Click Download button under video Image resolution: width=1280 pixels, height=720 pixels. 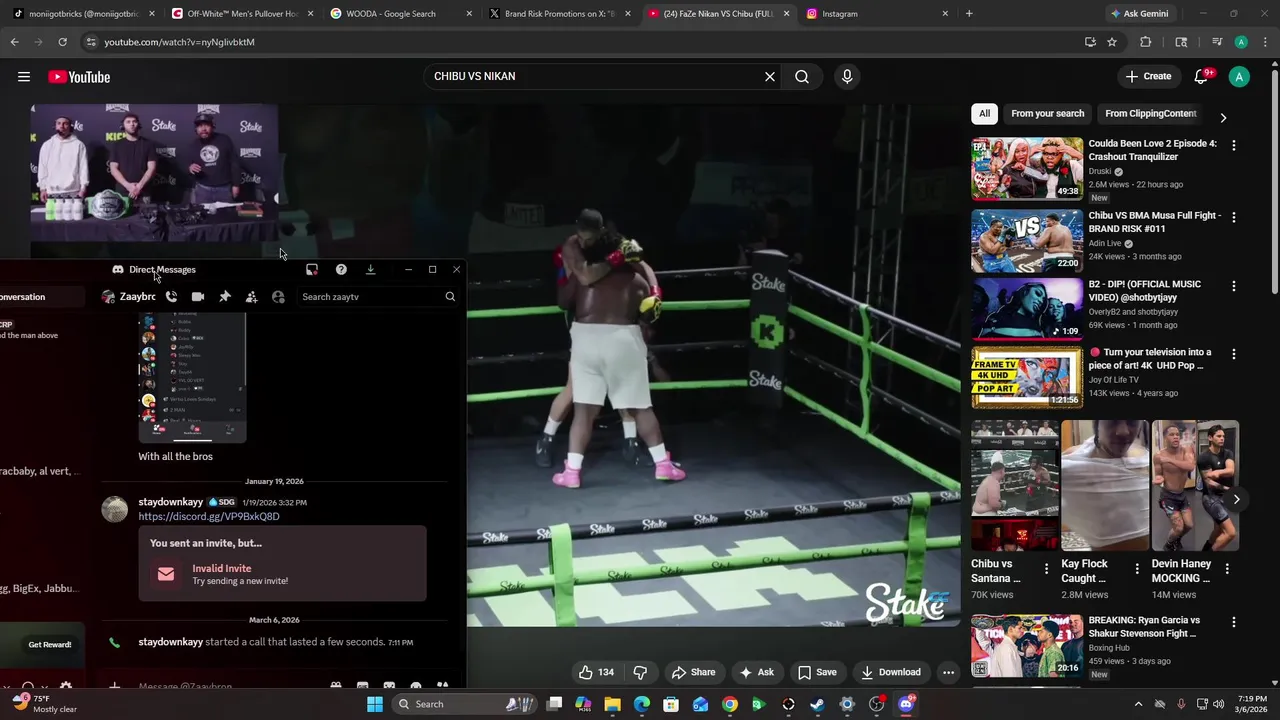click(x=891, y=672)
